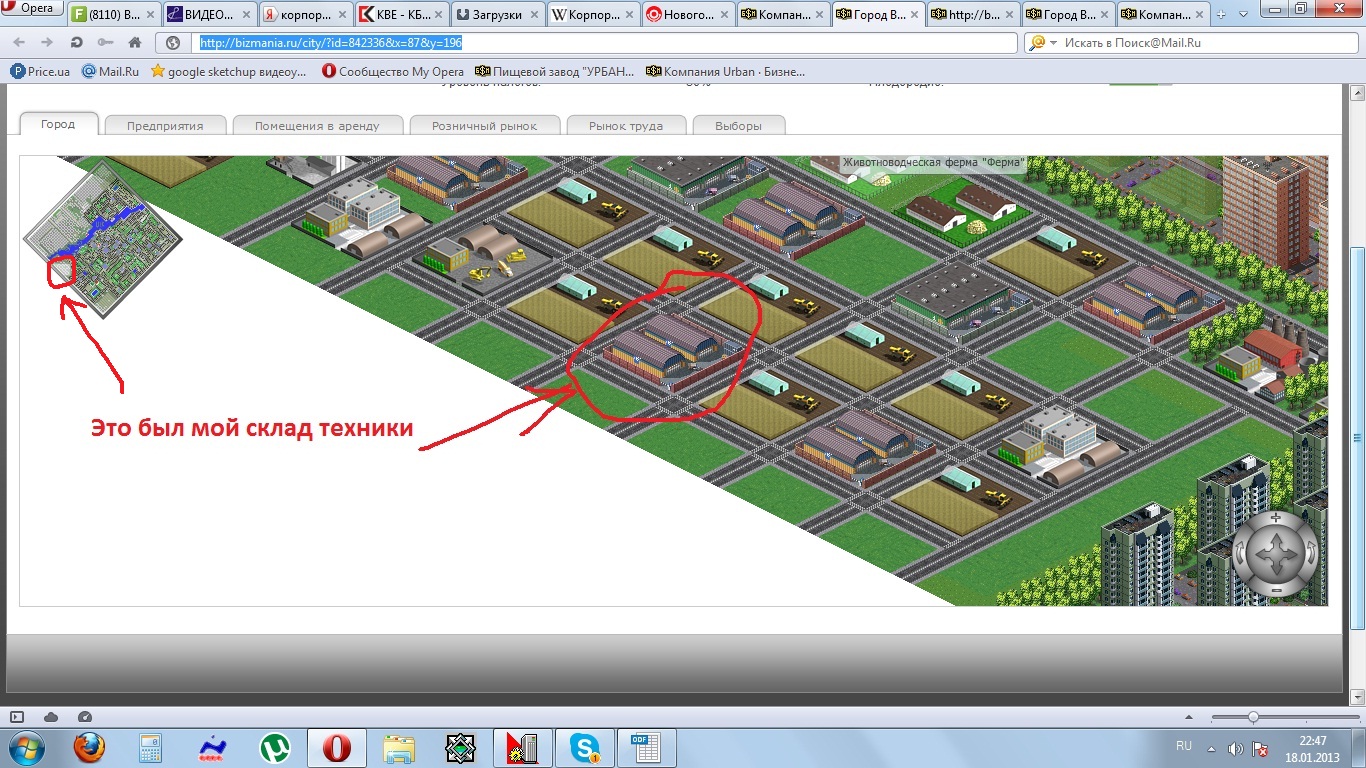Open uTorrent from the taskbar
The width and height of the screenshot is (1366, 768).
click(273, 748)
